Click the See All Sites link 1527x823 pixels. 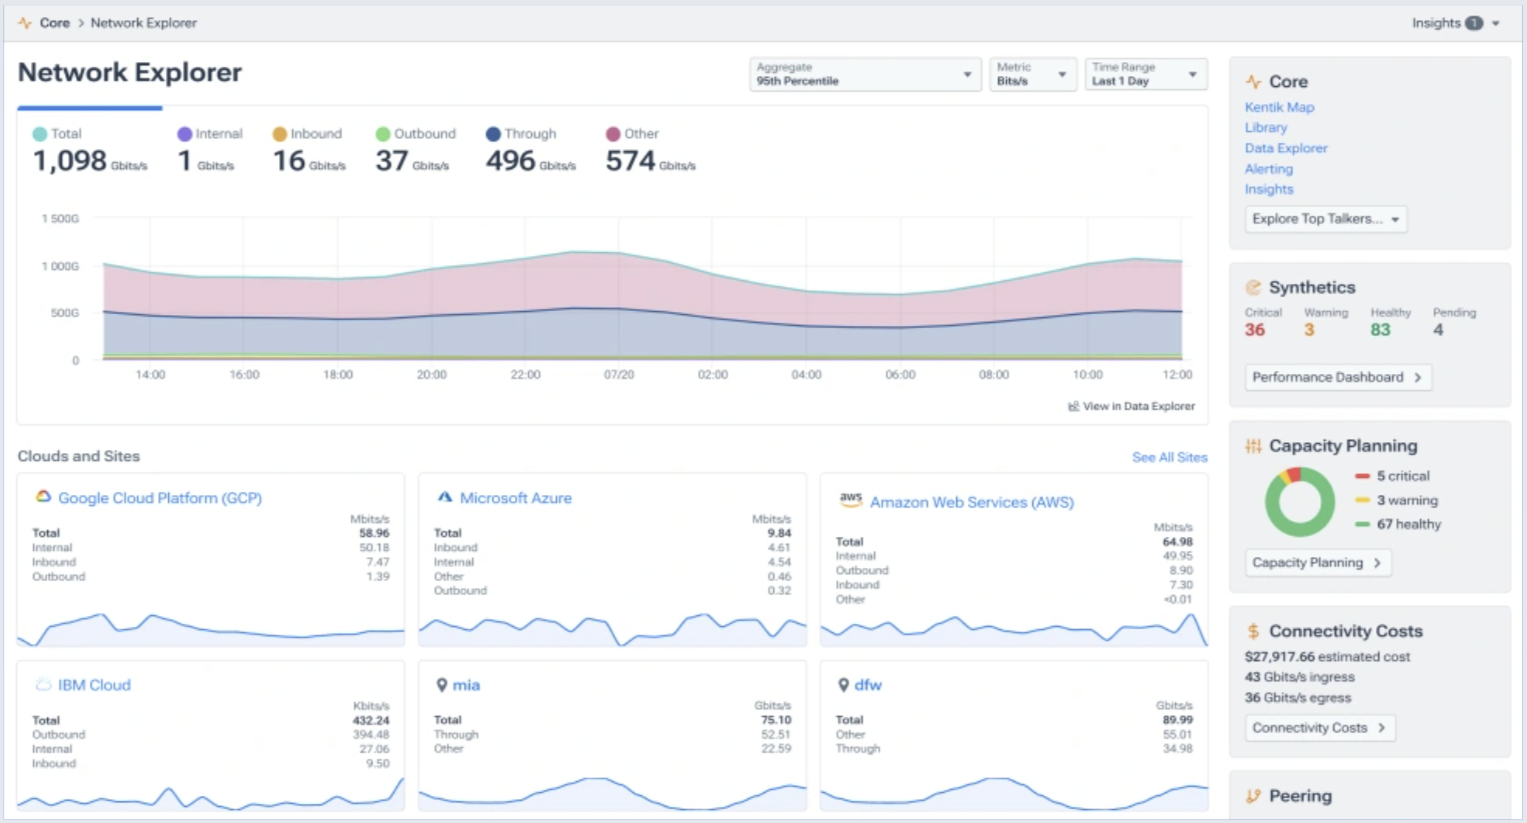click(1169, 457)
